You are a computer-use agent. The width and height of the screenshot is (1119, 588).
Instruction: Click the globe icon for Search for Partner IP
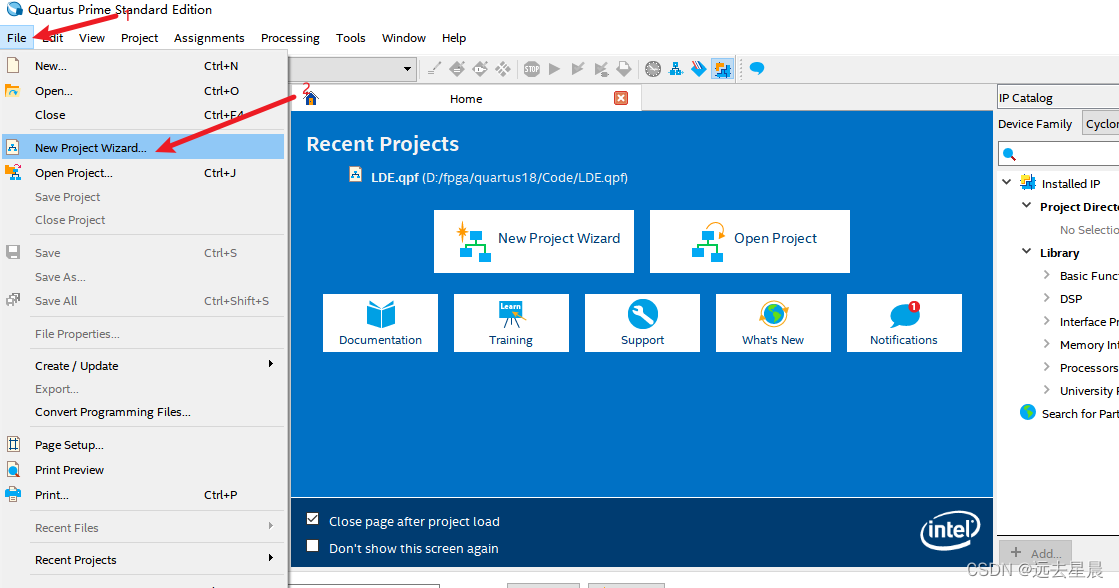tap(1028, 412)
